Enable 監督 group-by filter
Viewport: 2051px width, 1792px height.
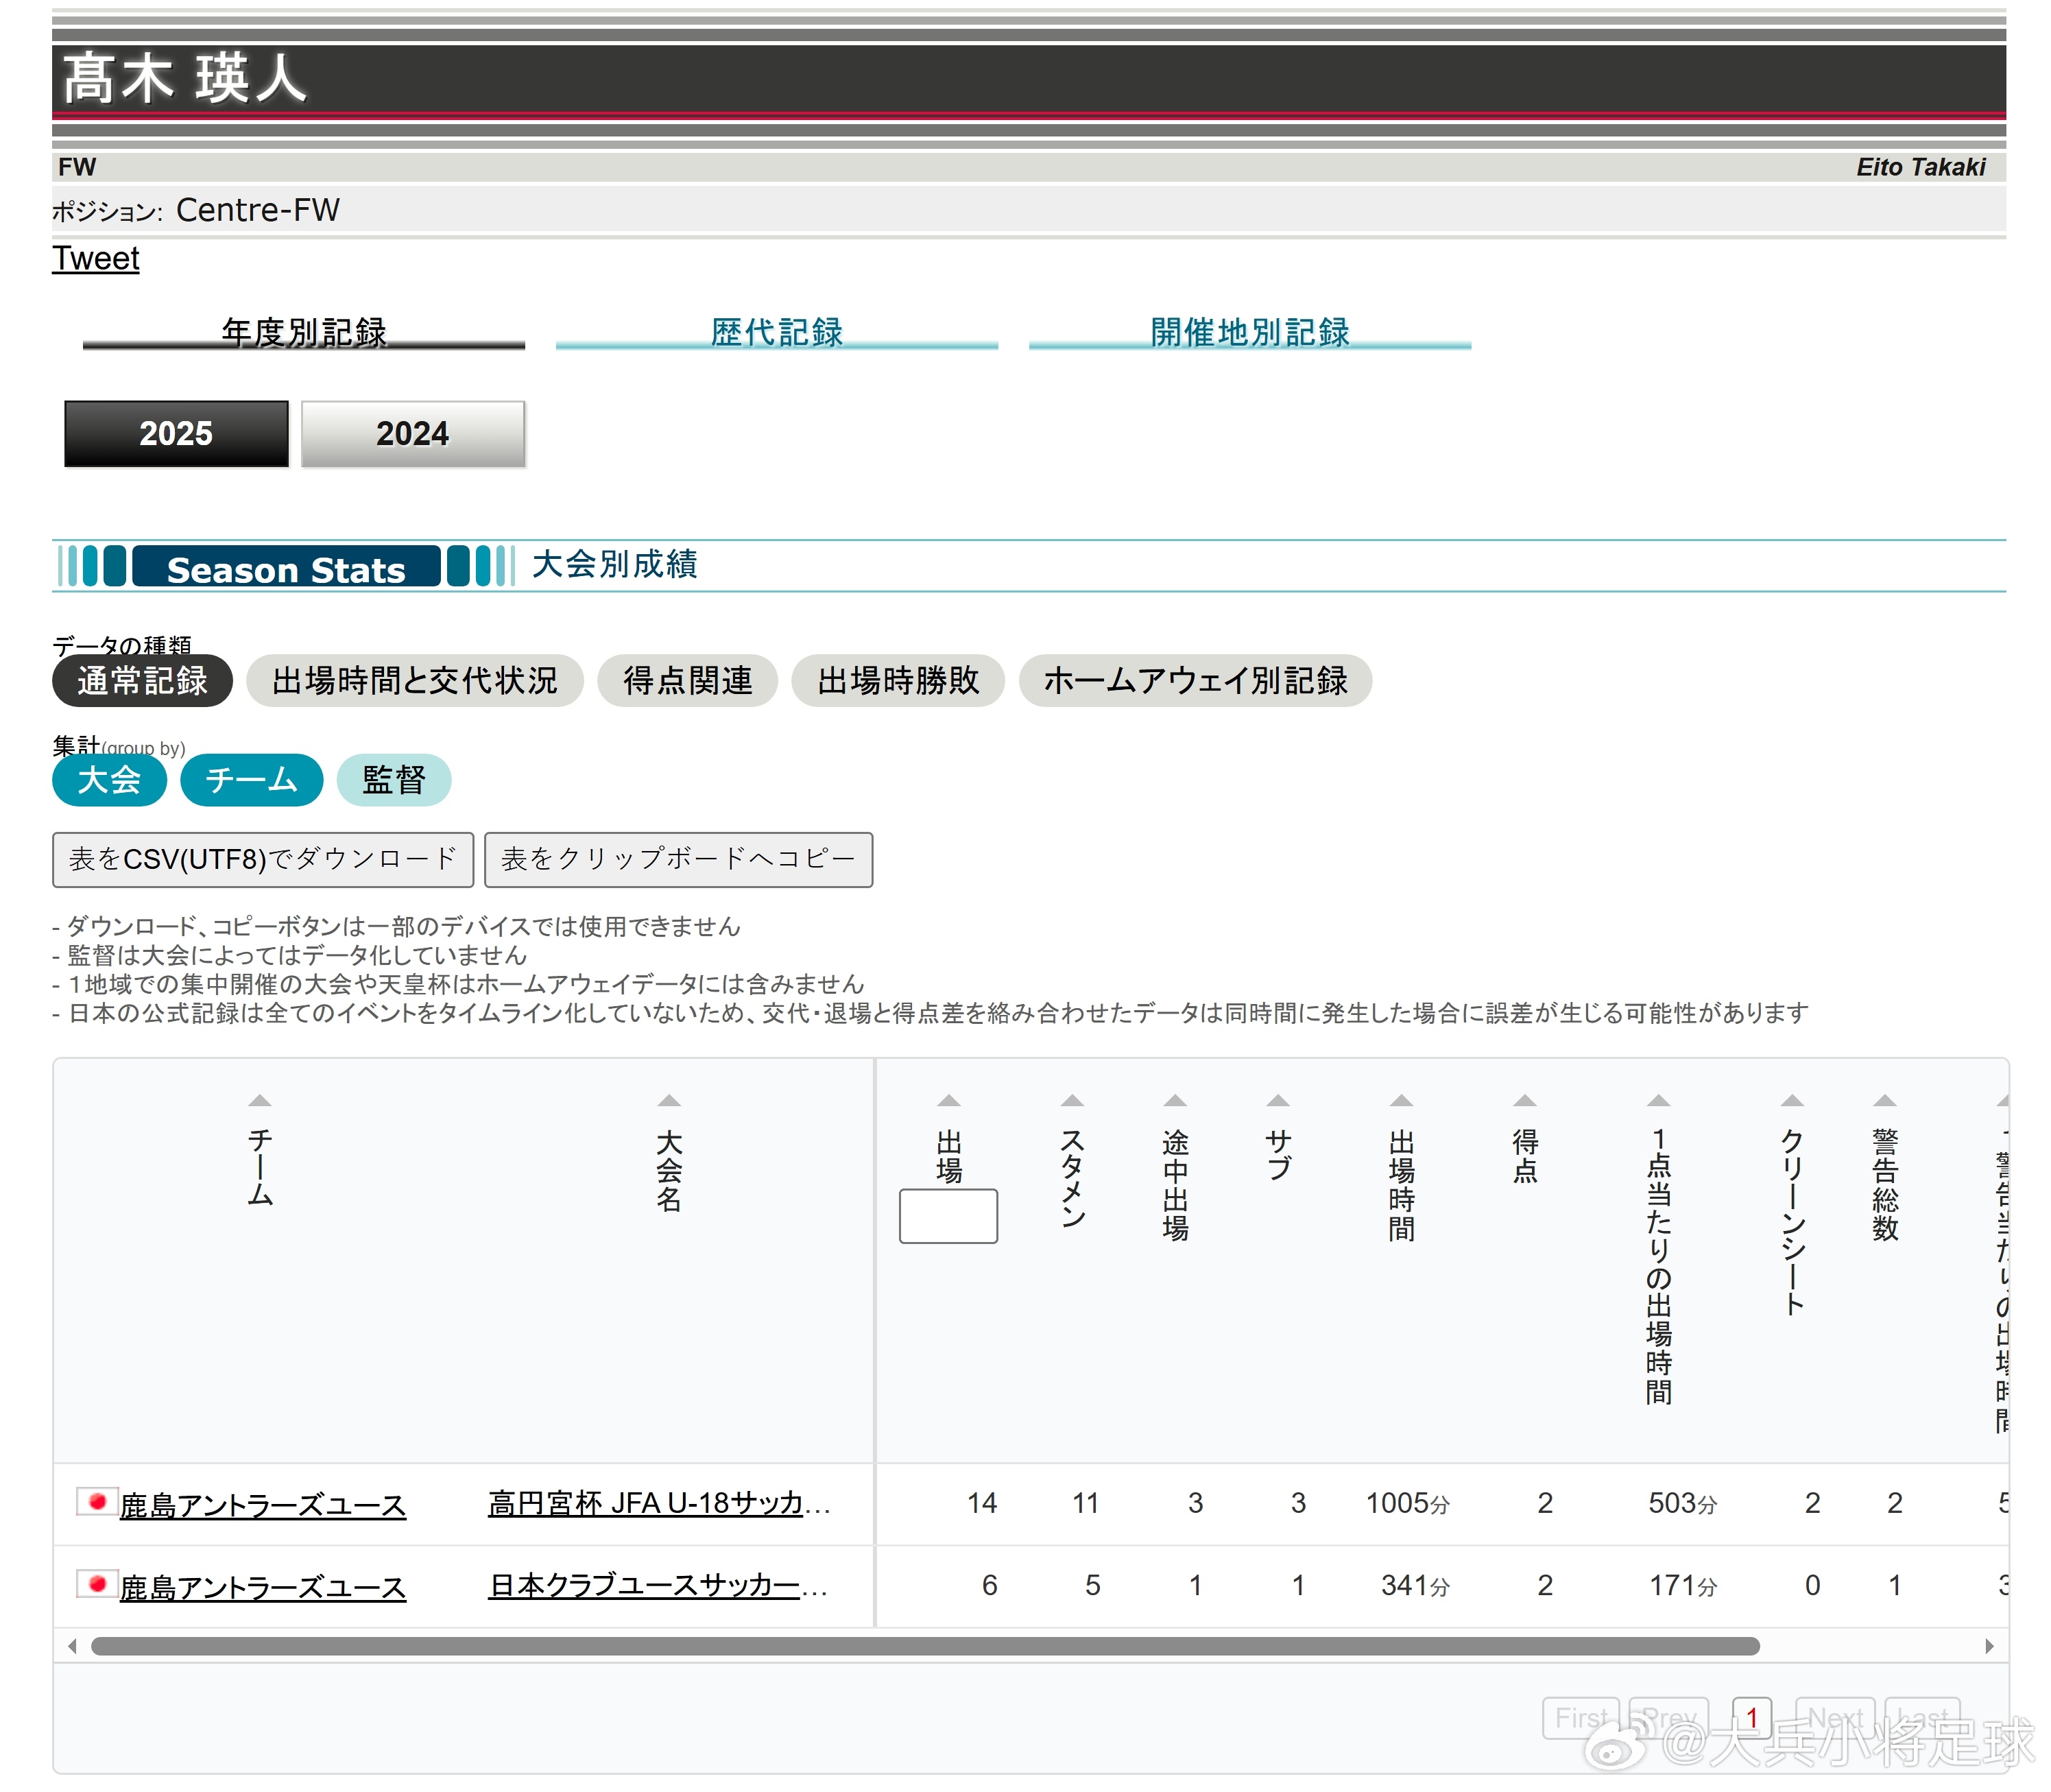(x=394, y=780)
